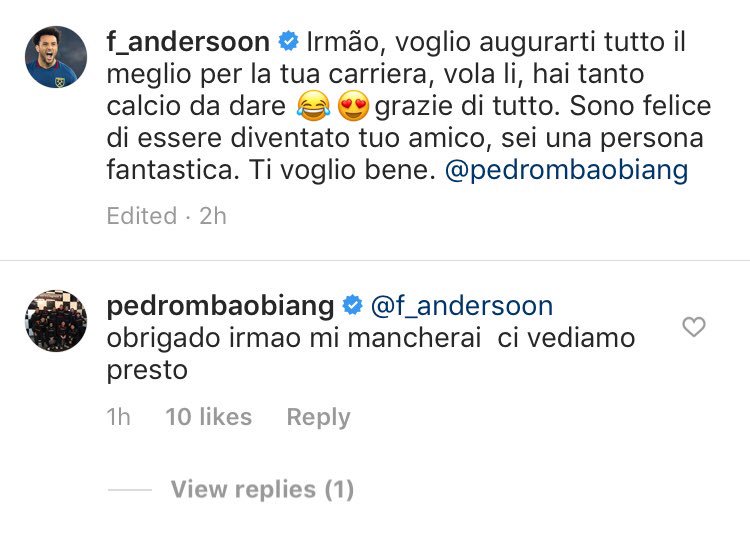Open the @pedrombaobiang mention link
This screenshot has height=535, width=750.
coord(566,170)
